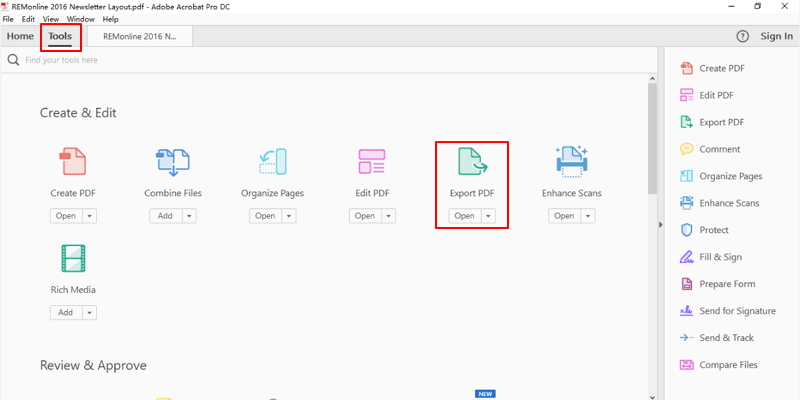The width and height of the screenshot is (800, 400).
Task: Select the Prepare Form icon
Action: tap(687, 284)
